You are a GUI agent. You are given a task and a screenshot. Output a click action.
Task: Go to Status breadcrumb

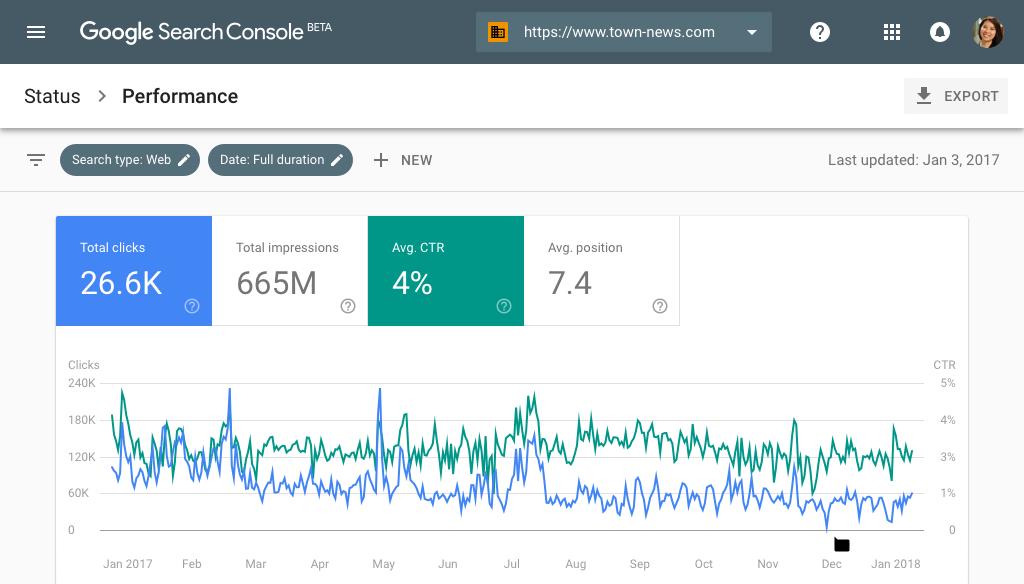point(52,96)
